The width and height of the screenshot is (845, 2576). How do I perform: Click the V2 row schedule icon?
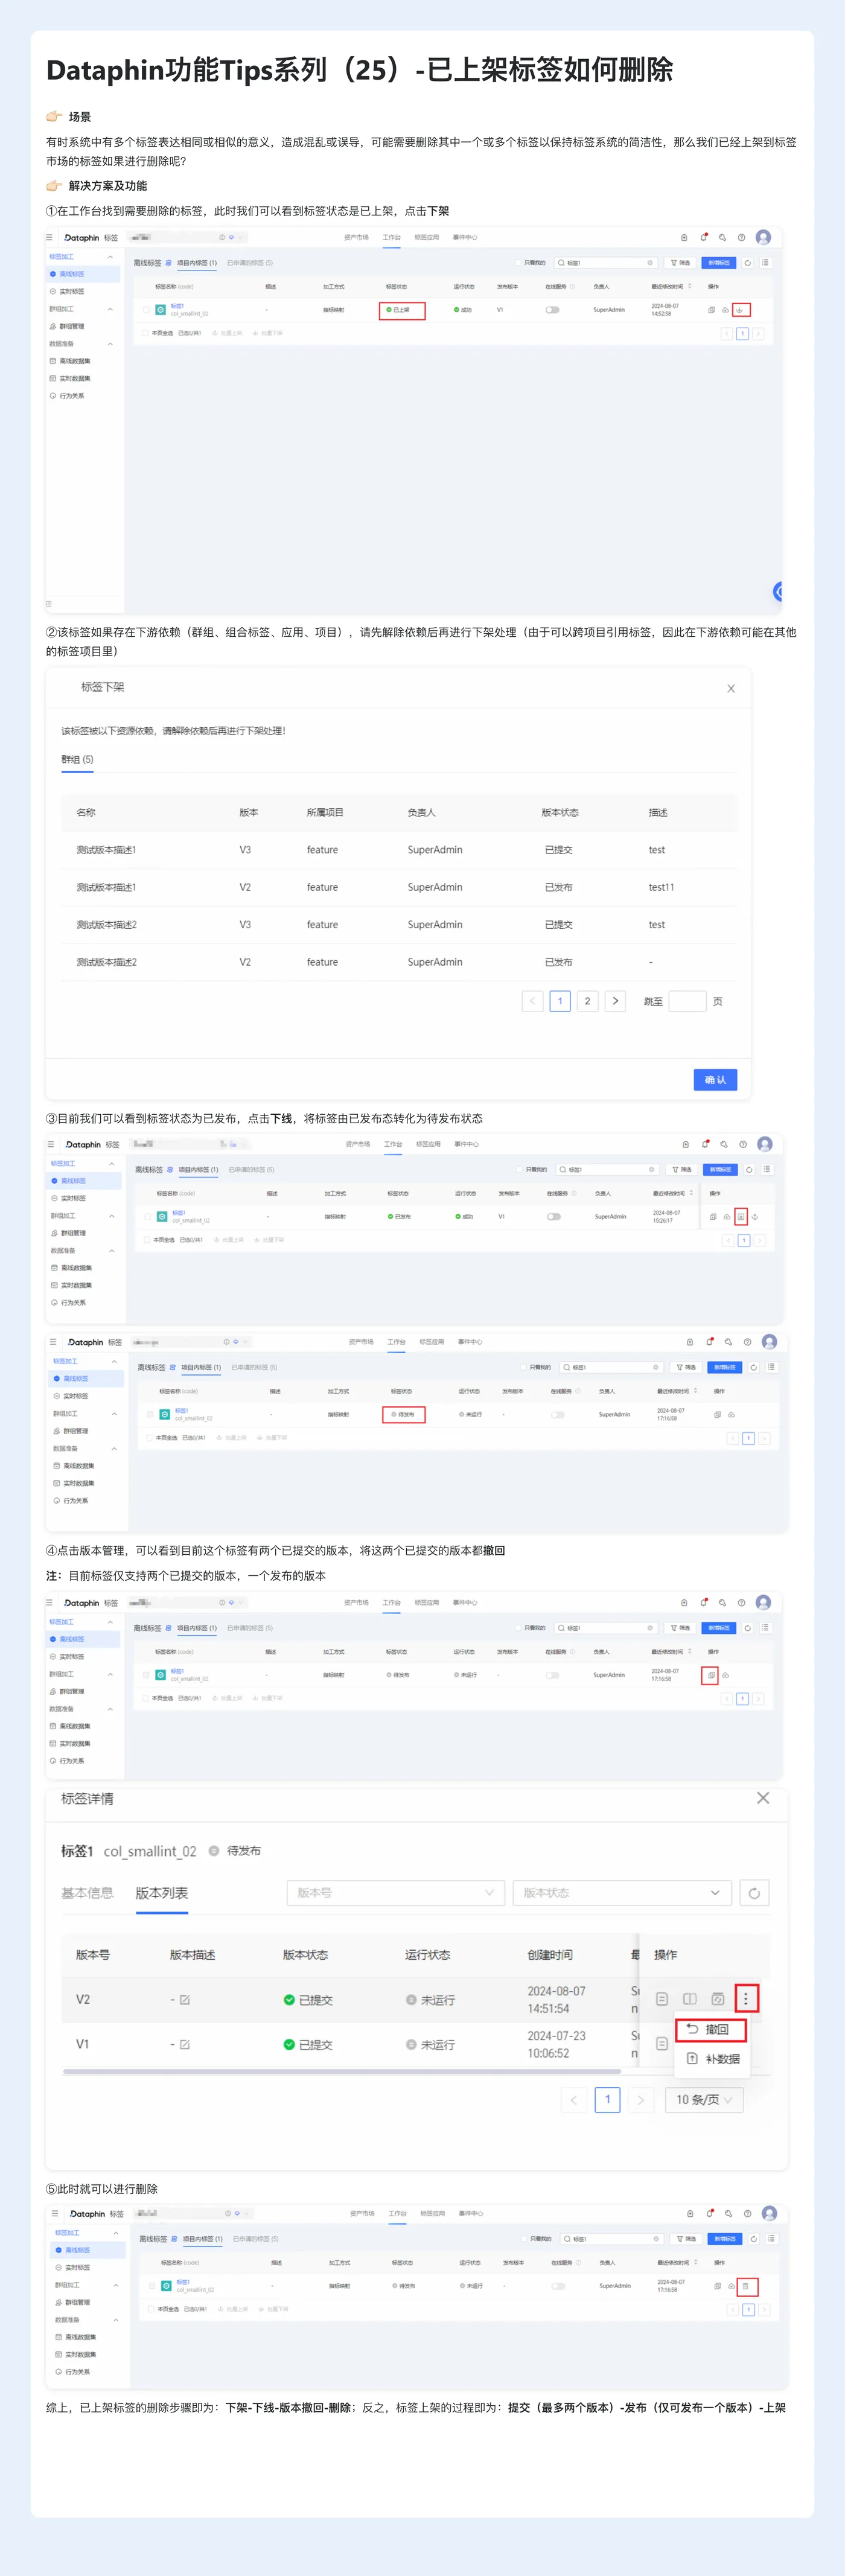718,1999
